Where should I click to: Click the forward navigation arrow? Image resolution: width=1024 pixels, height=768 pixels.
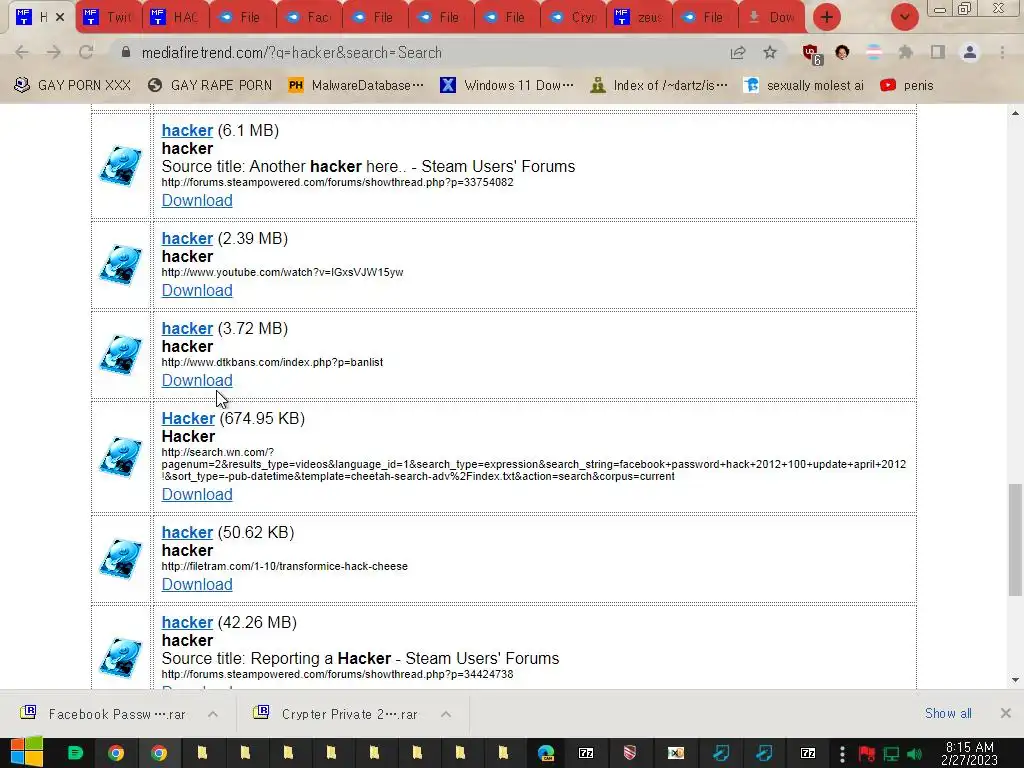(54, 52)
